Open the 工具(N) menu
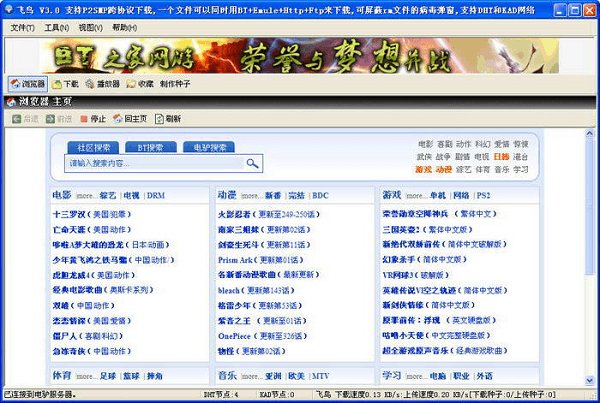 [57, 28]
